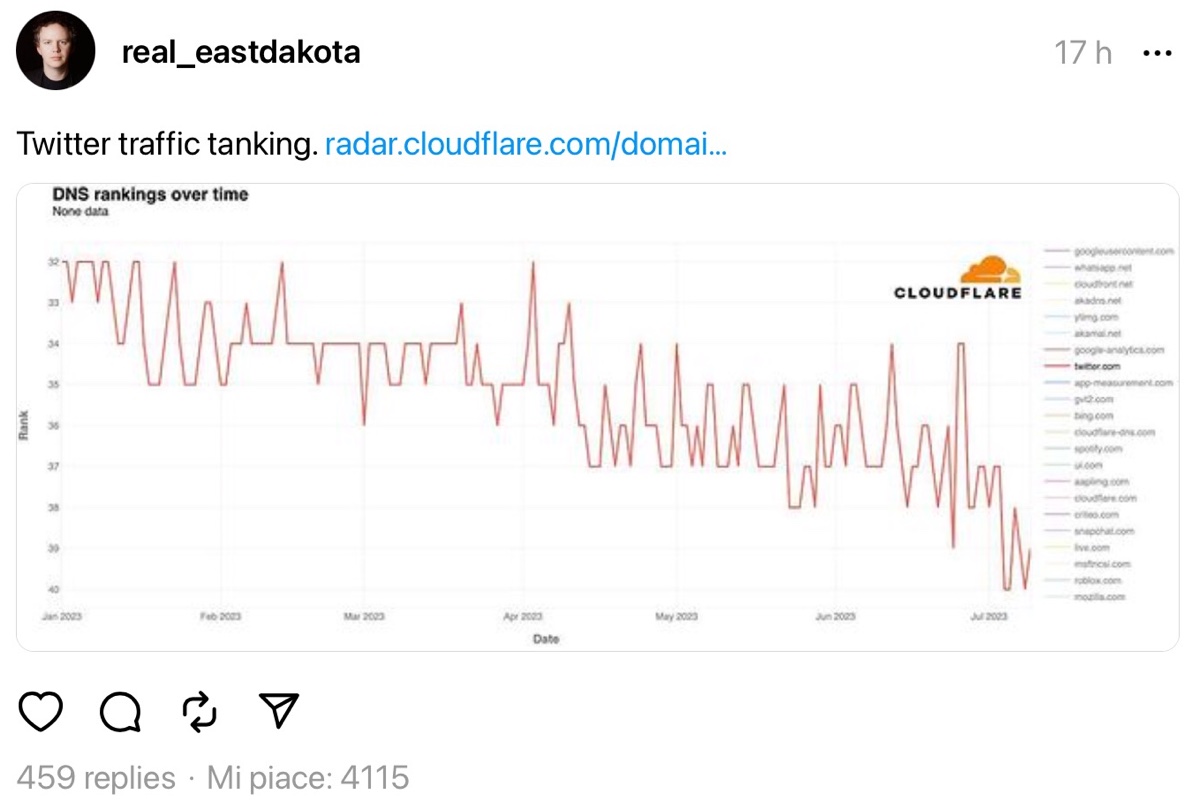Open the profile avatar of real_eastdakota

click(55, 50)
